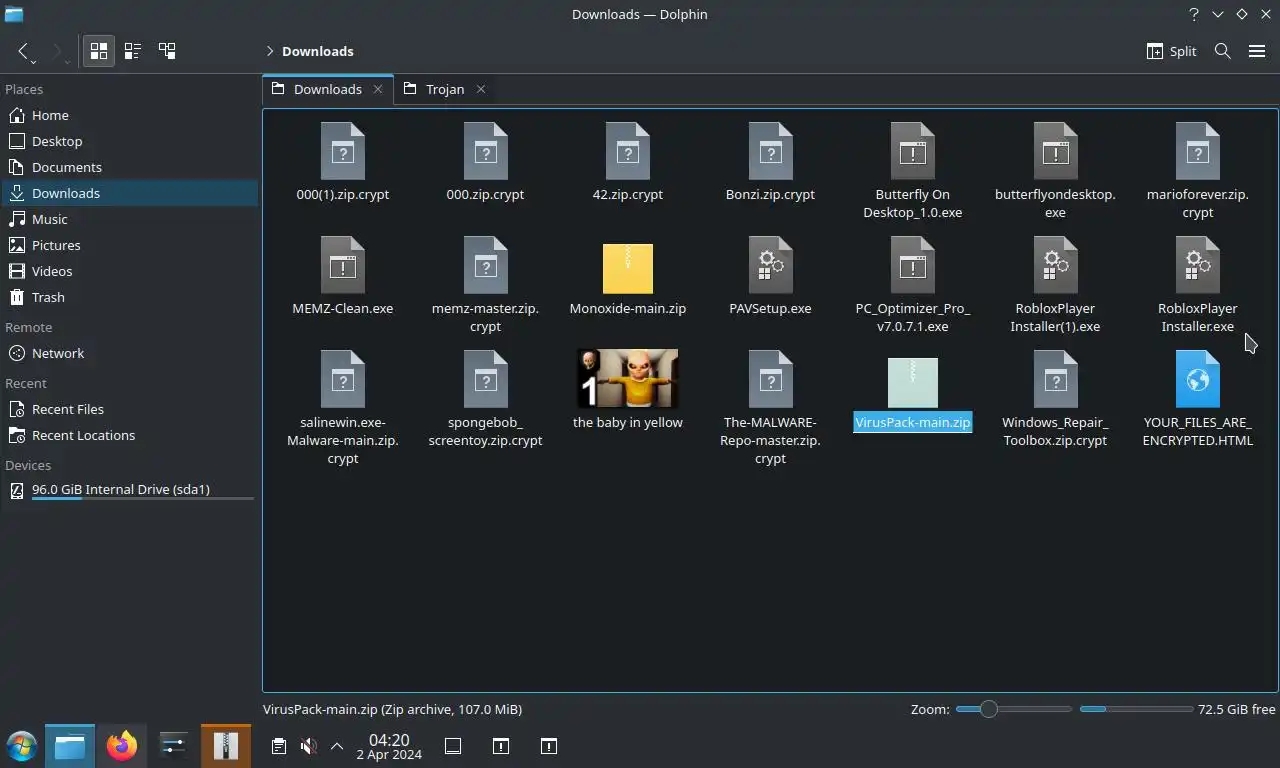Viewport: 1280px width, 768px height.
Task: Open Home in Places
Action: coord(129,115)
